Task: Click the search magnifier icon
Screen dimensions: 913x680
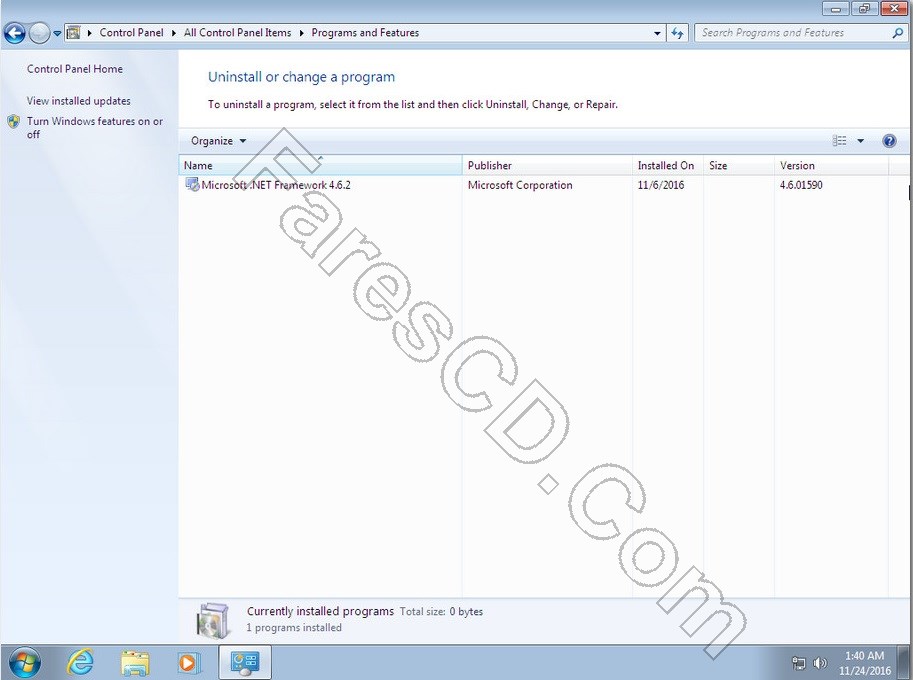Action: tap(898, 33)
